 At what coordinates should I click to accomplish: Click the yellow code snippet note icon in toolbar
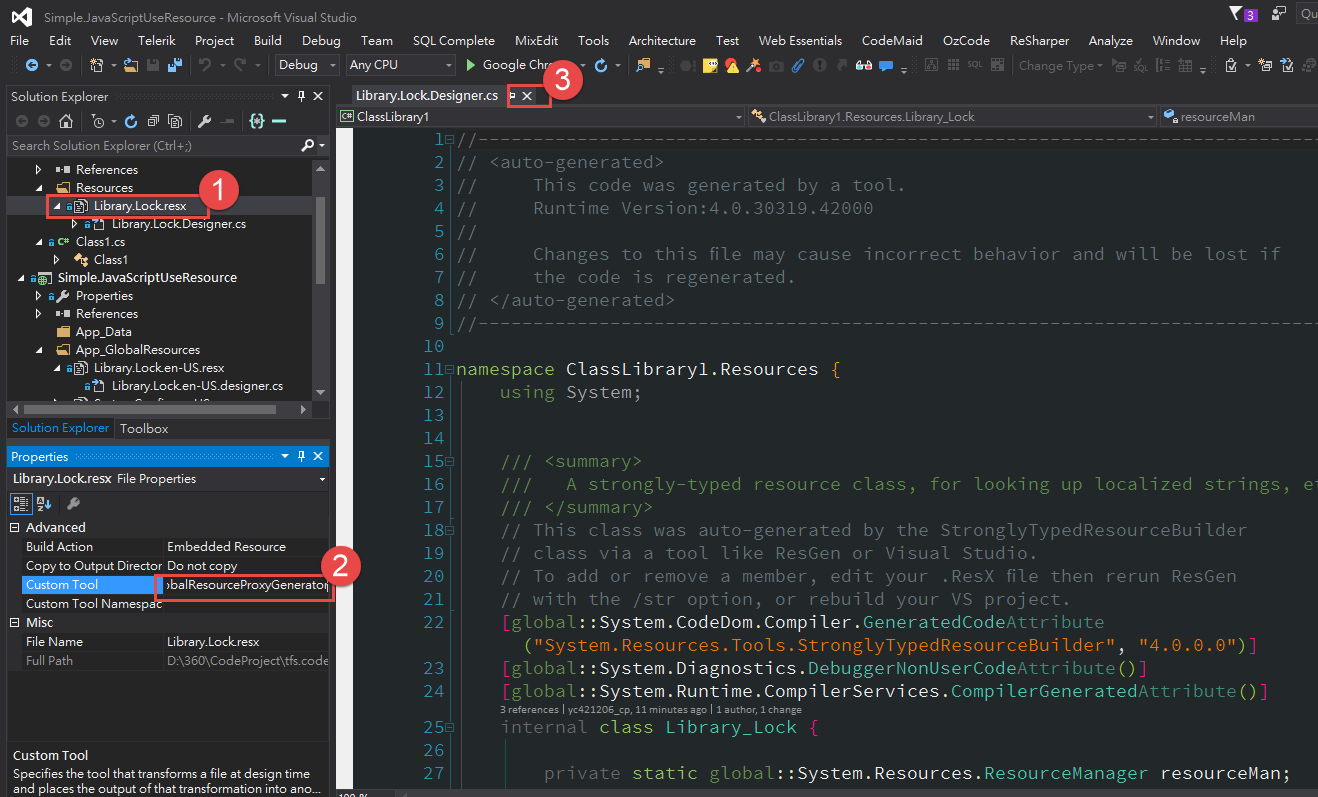[x=711, y=65]
